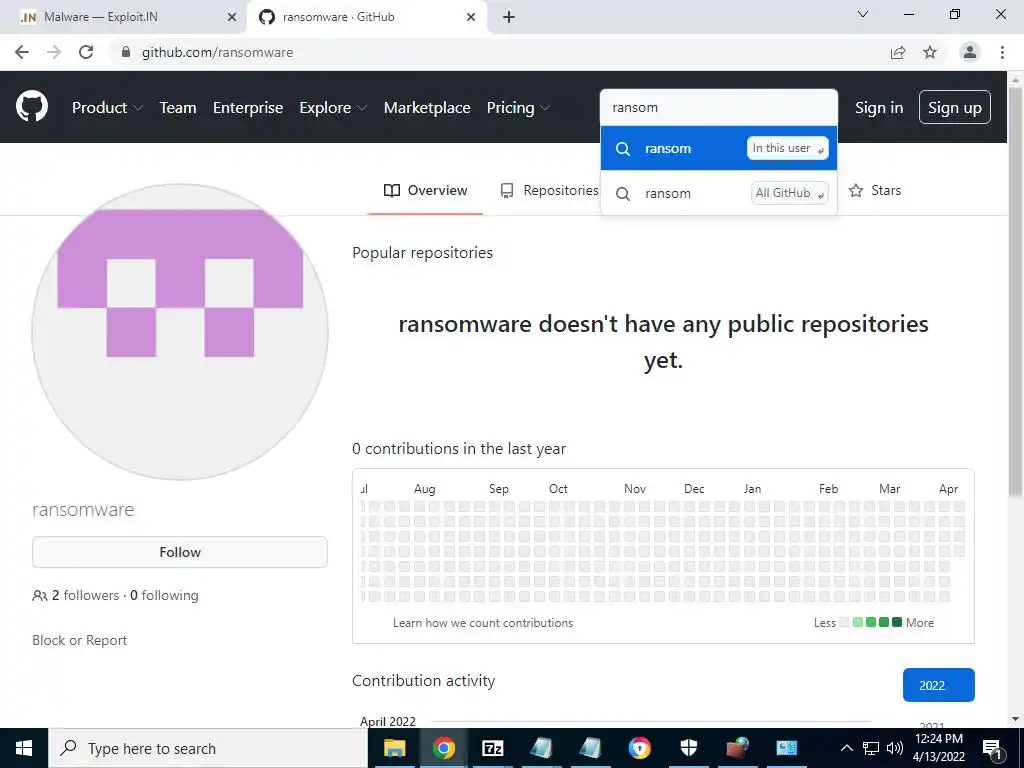Click the ransomware profile avatar

click(180, 332)
